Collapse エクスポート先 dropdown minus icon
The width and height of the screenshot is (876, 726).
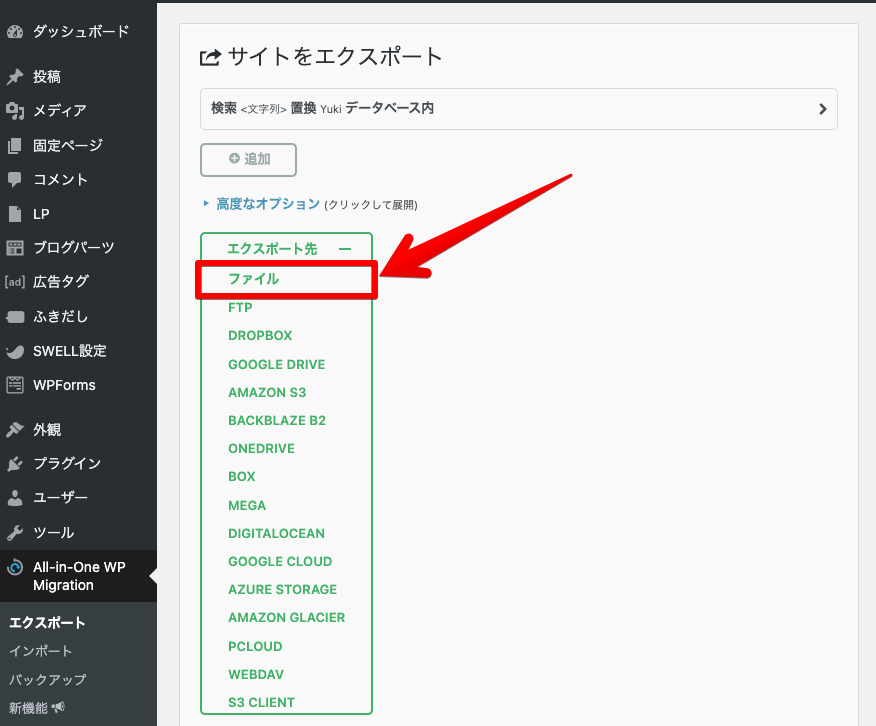point(345,249)
